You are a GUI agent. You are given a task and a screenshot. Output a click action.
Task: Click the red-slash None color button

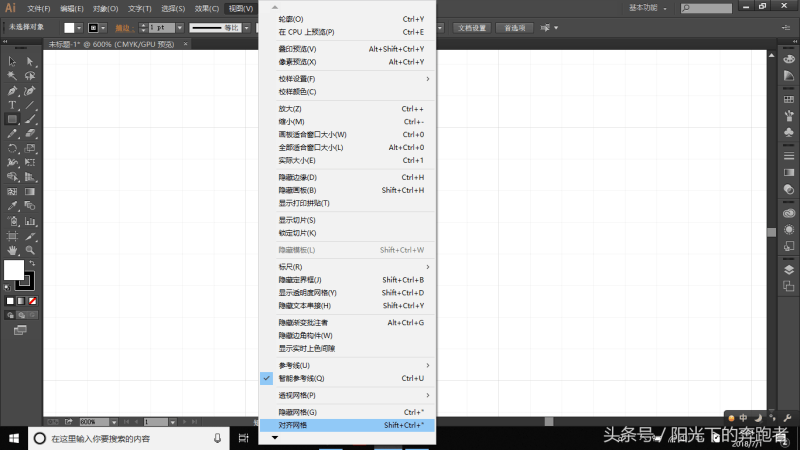[x=33, y=301]
